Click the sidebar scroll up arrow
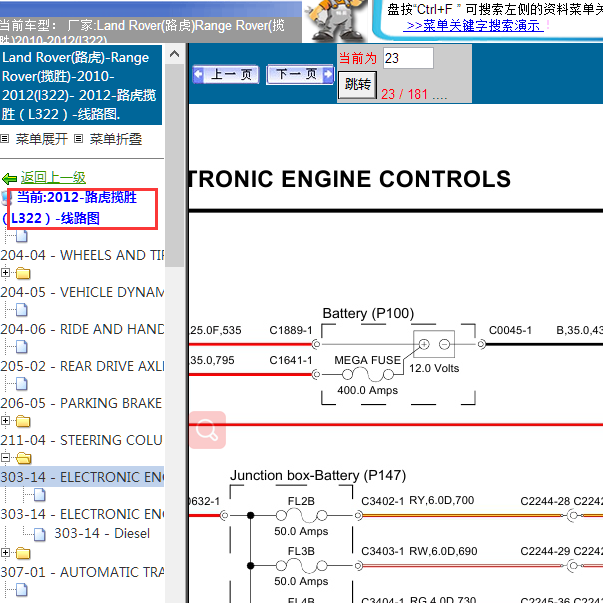 (x=174, y=54)
